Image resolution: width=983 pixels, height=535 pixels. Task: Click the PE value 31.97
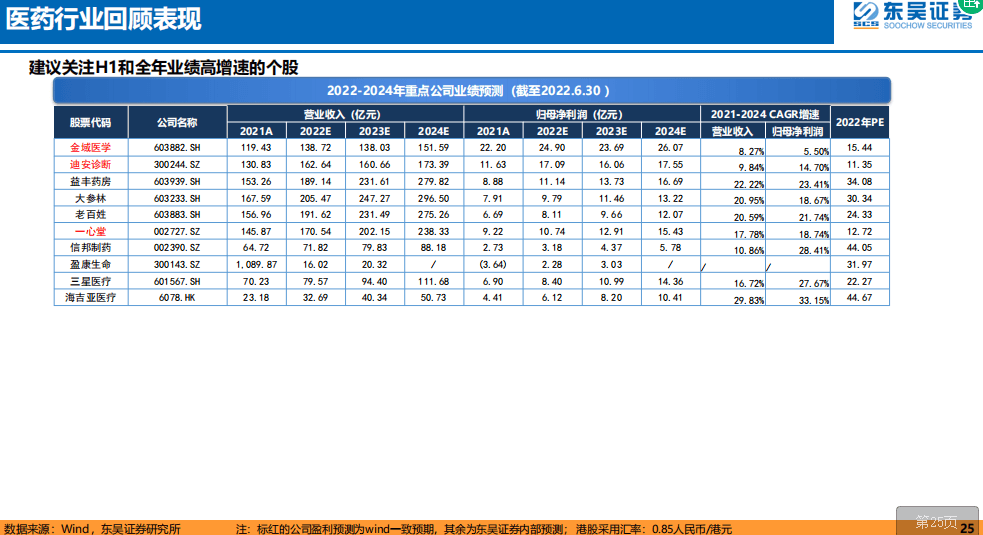click(859, 265)
